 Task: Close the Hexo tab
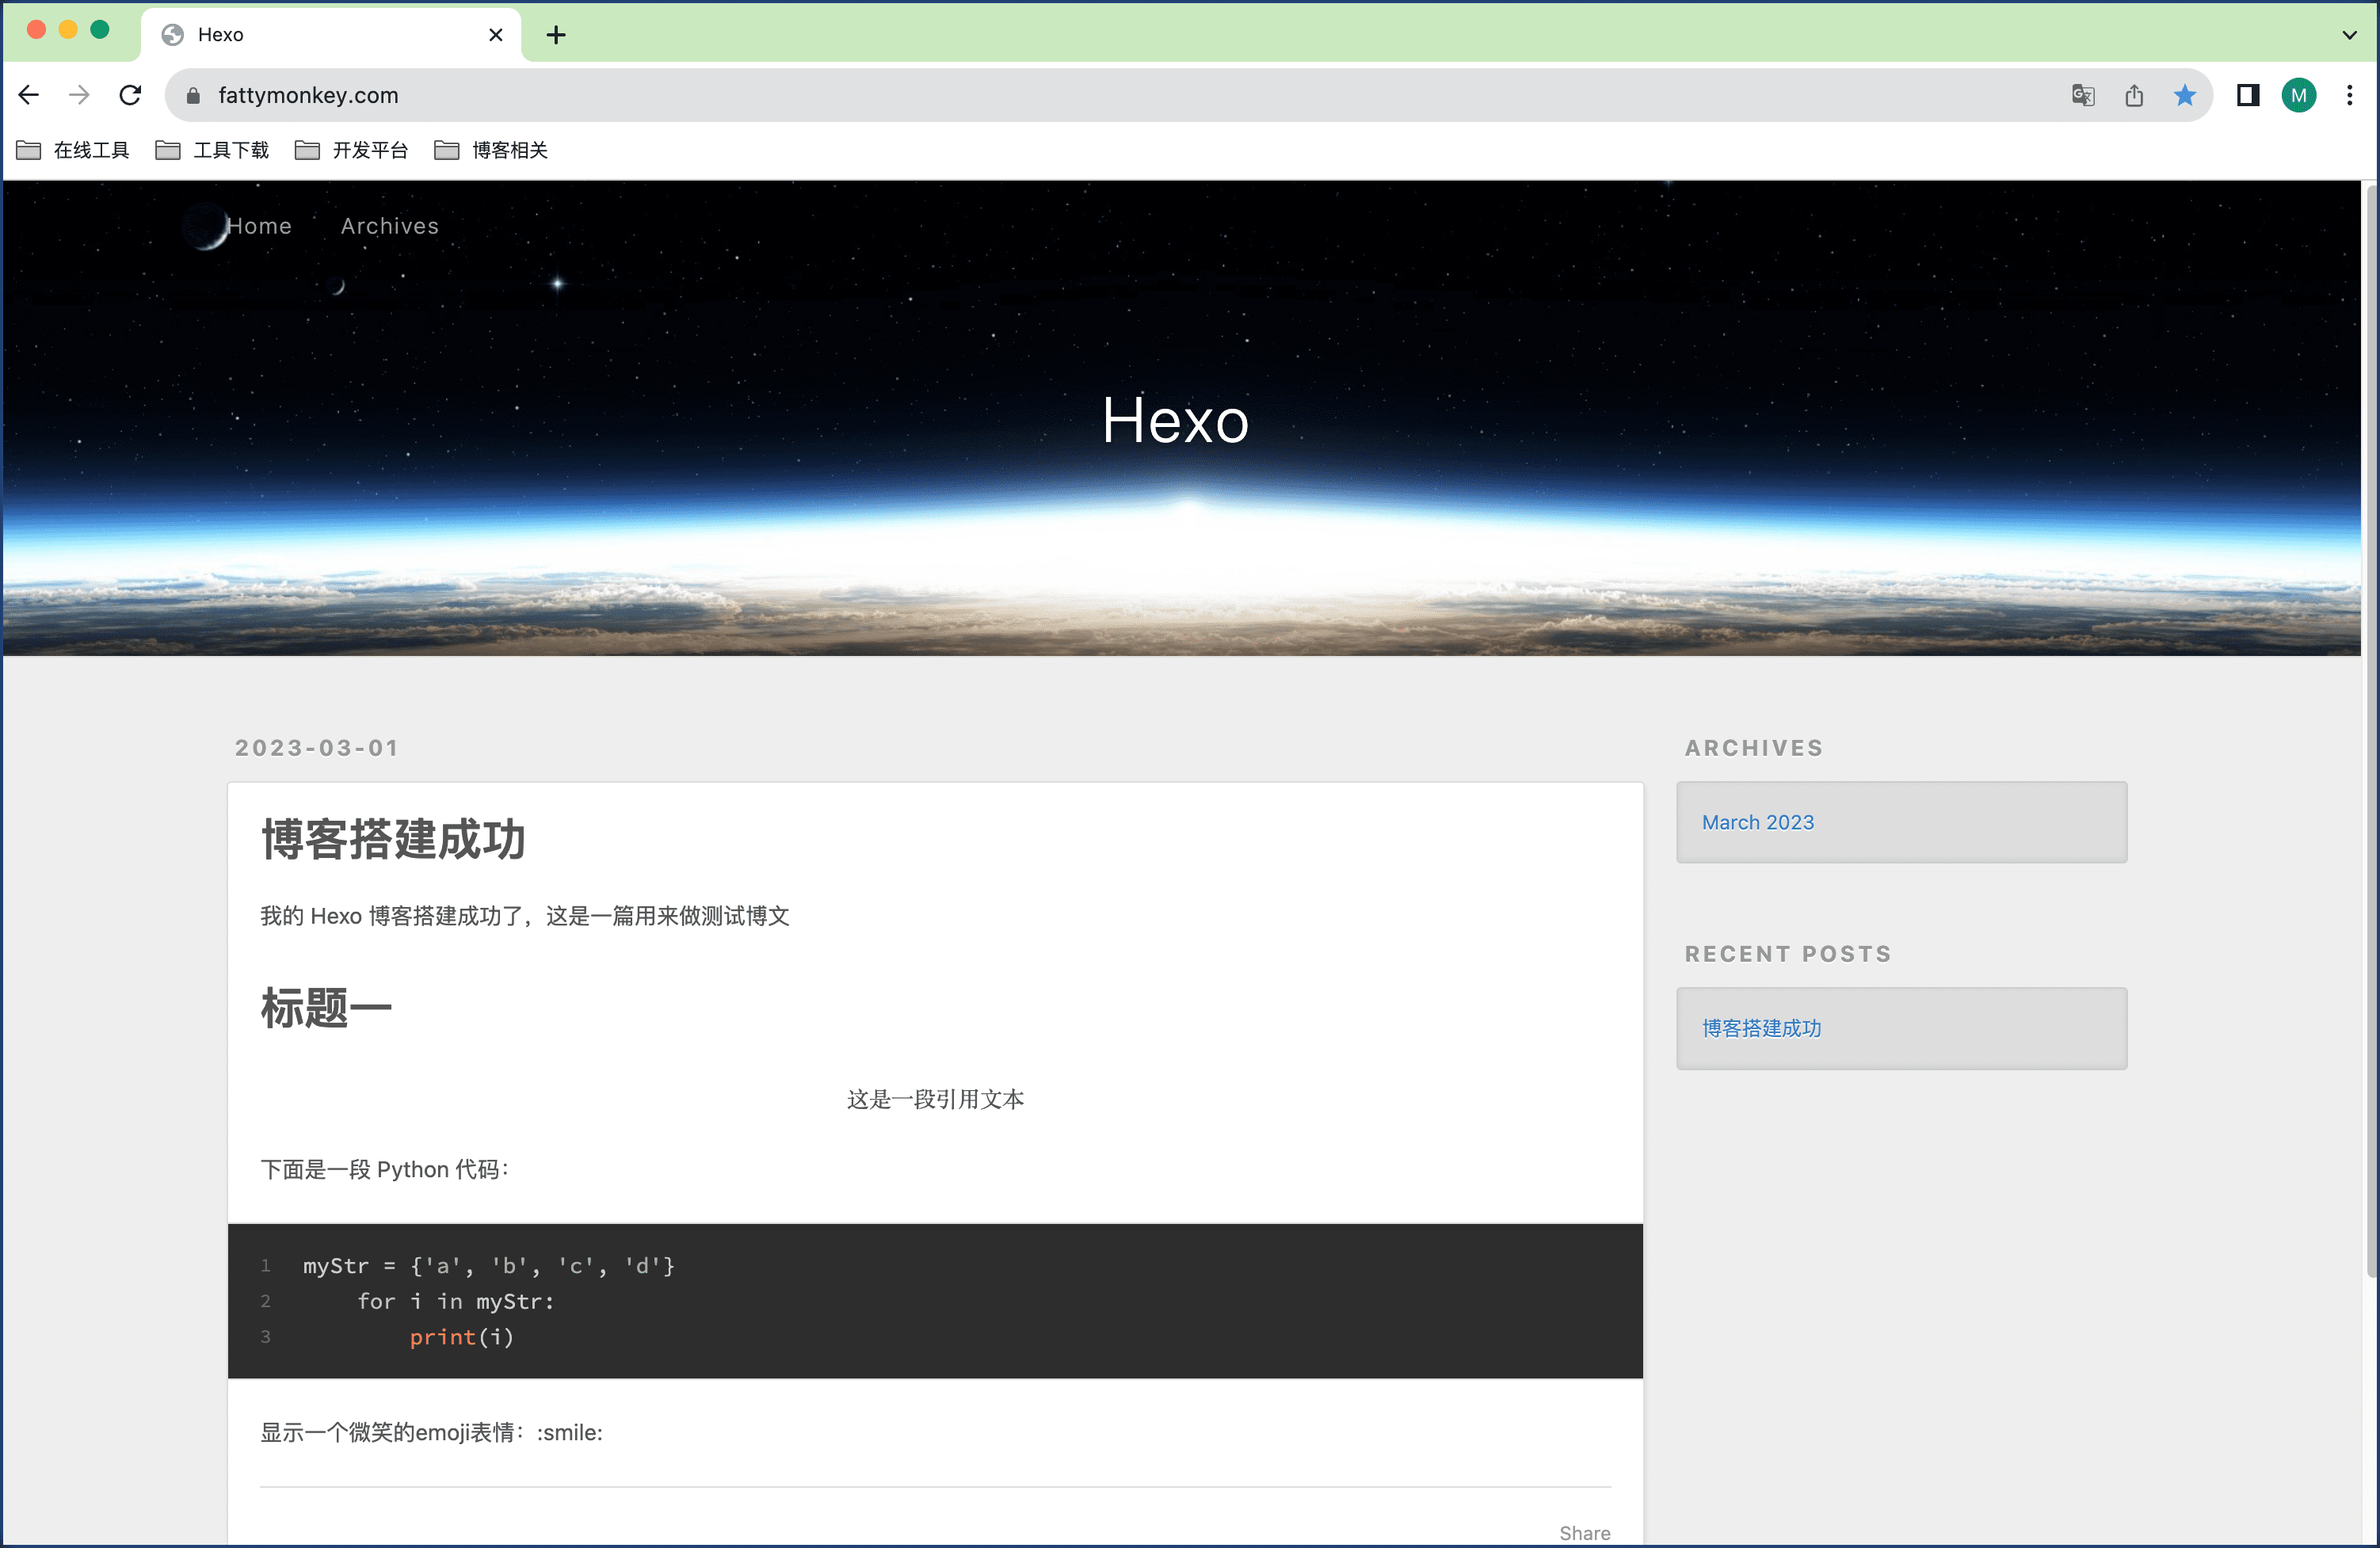tap(495, 35)
